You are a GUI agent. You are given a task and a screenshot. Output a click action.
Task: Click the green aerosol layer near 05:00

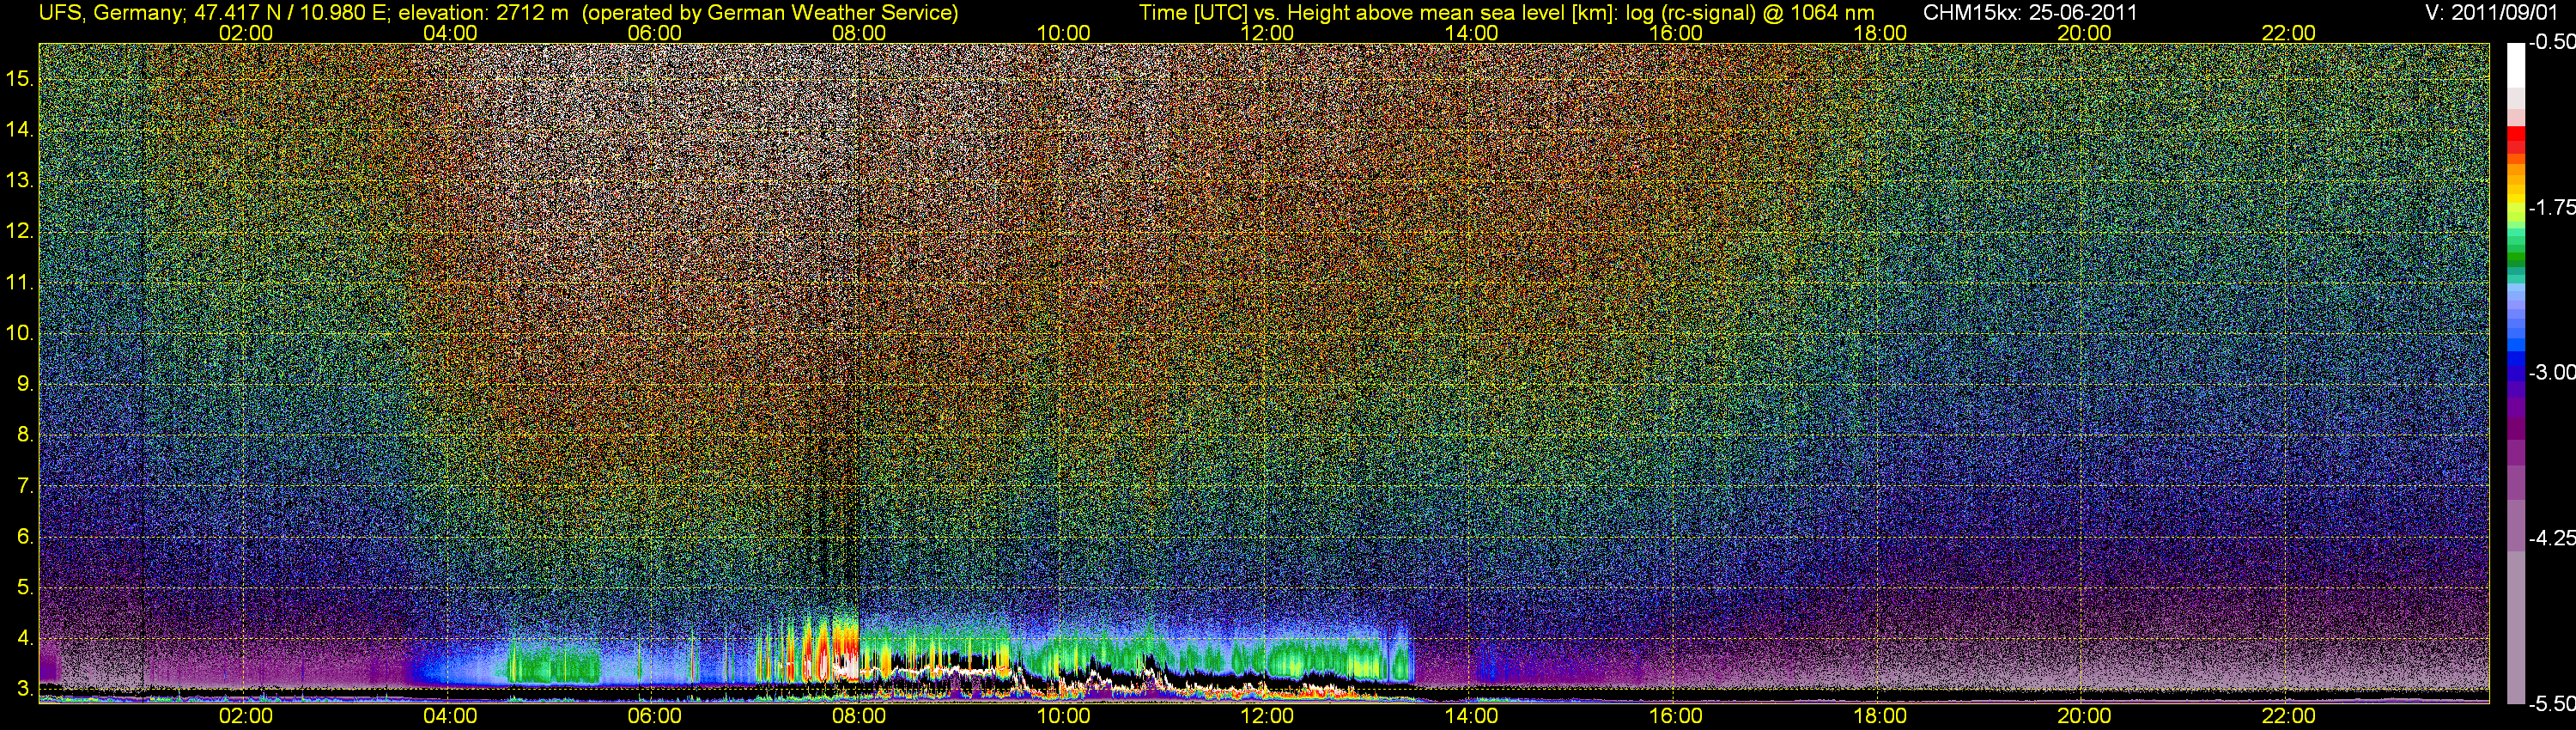(x=555, y=663)
